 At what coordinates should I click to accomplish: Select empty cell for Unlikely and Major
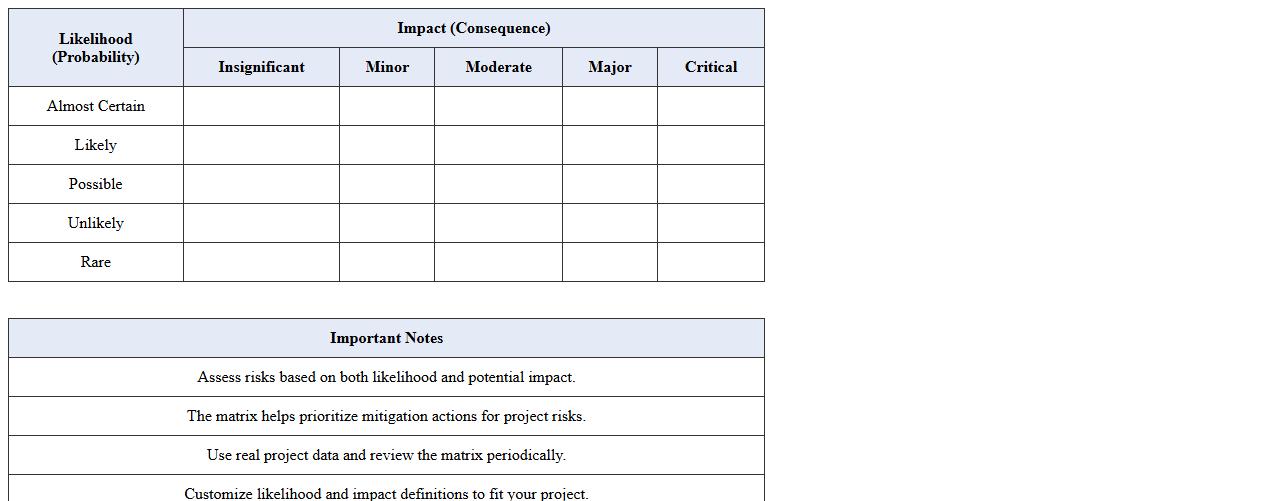tap(610, 223)
